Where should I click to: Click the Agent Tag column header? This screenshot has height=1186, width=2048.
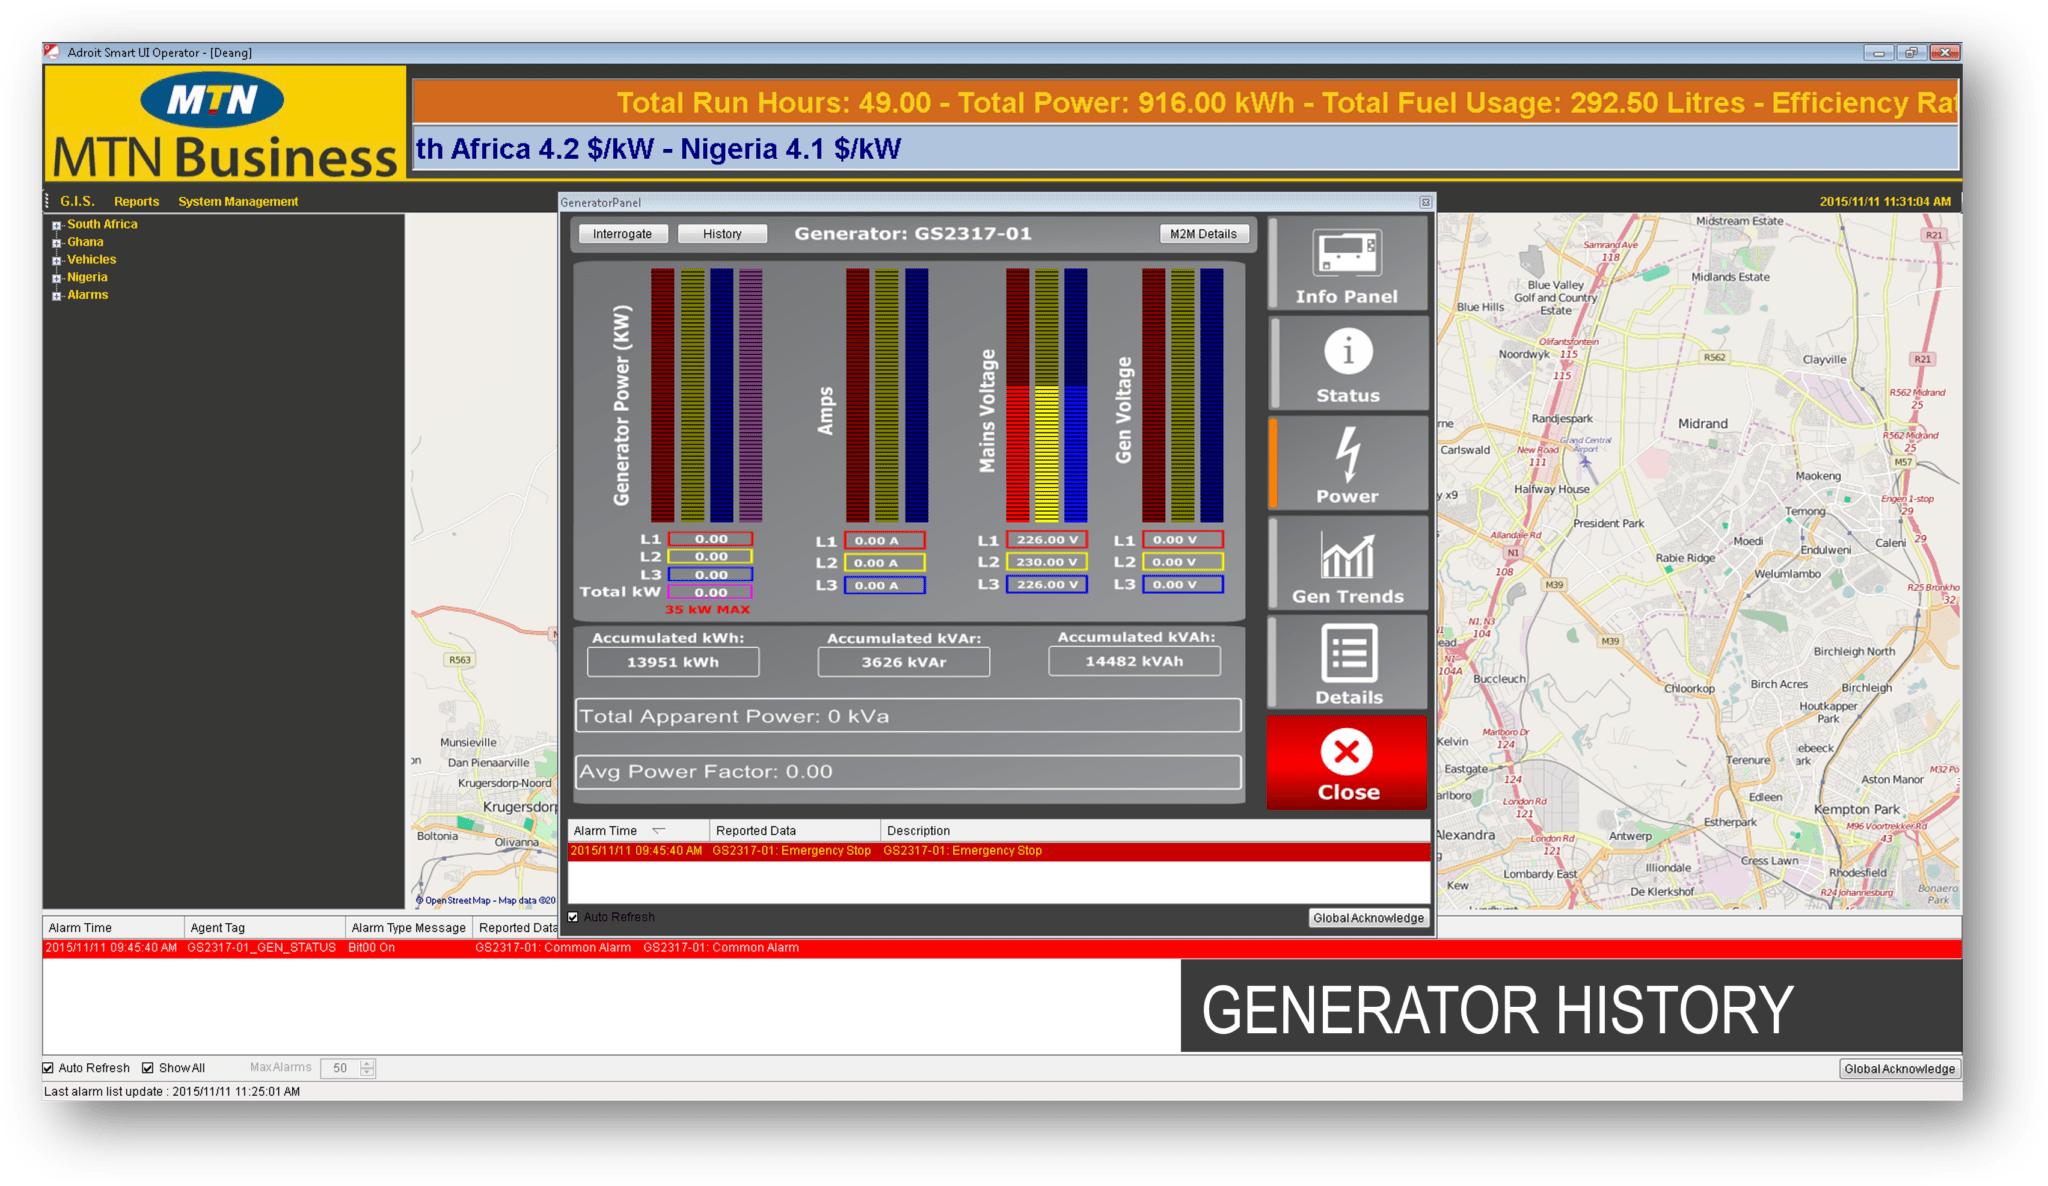click(x=264, y=928)
